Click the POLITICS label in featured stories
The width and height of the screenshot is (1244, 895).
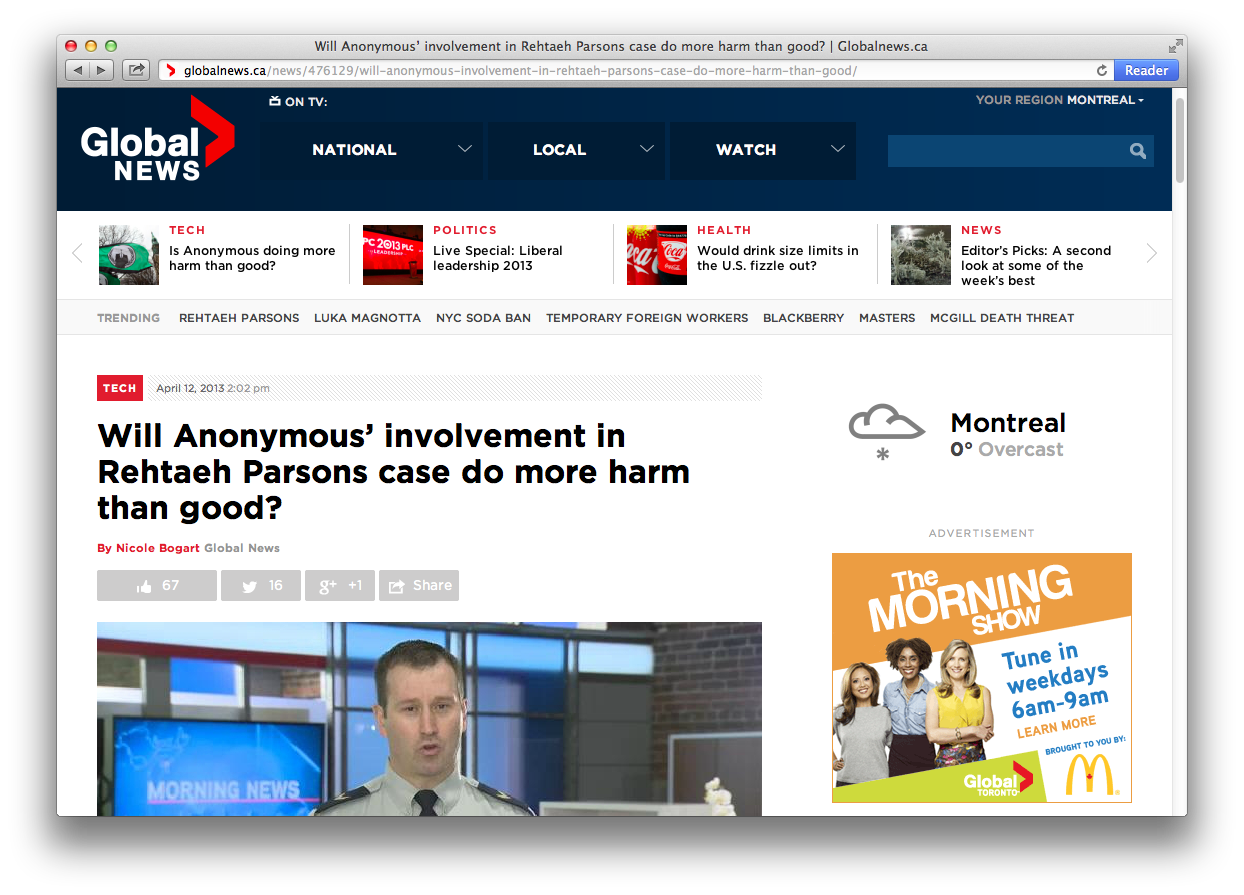point(465,230)
